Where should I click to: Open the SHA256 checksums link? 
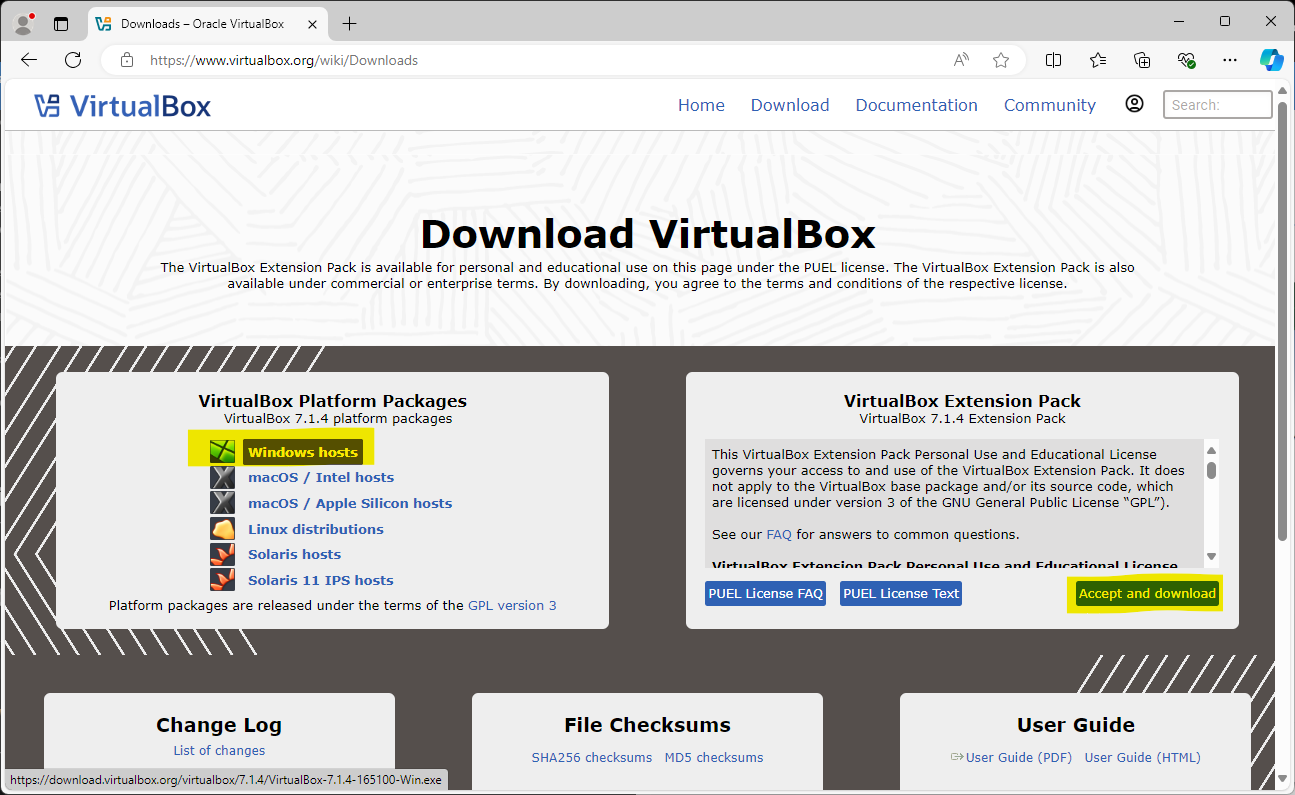click(x=592, y=757)
